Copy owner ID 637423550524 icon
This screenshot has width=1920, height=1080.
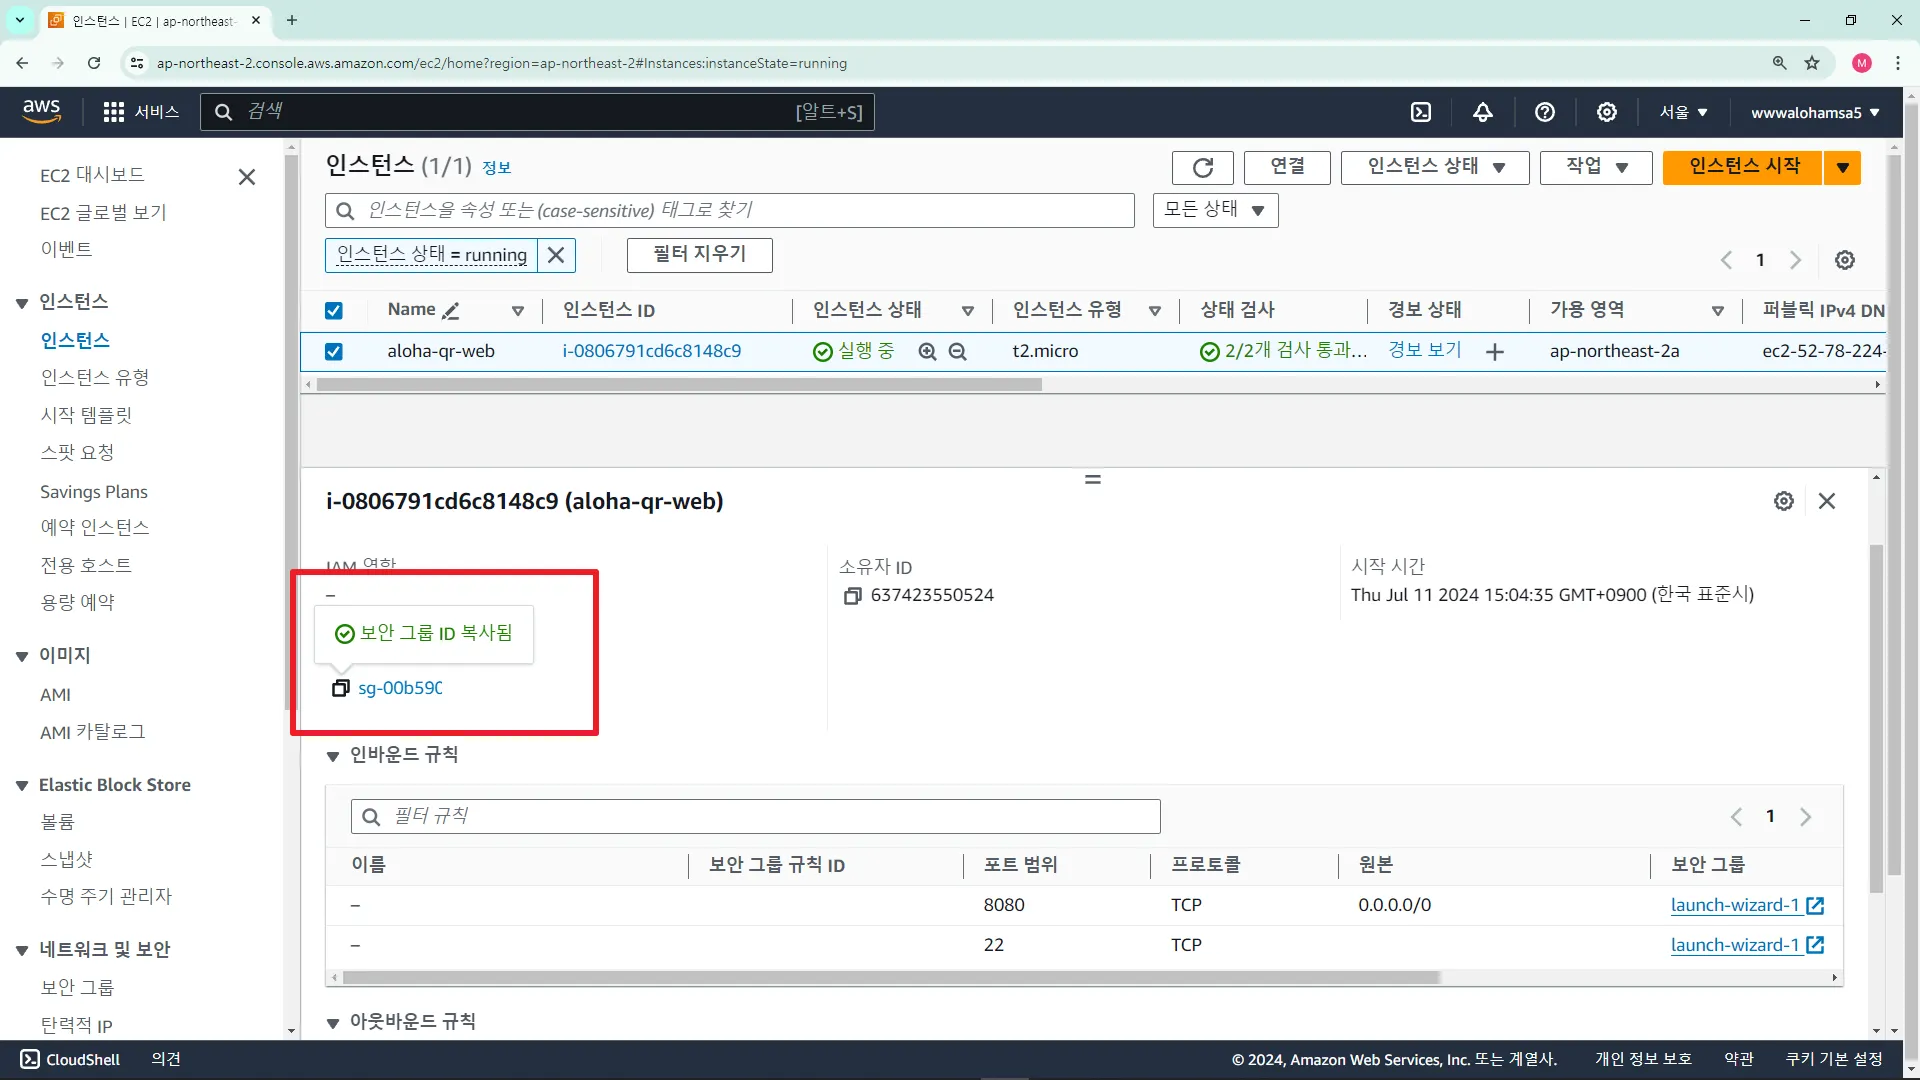click(x=852, y=596)
